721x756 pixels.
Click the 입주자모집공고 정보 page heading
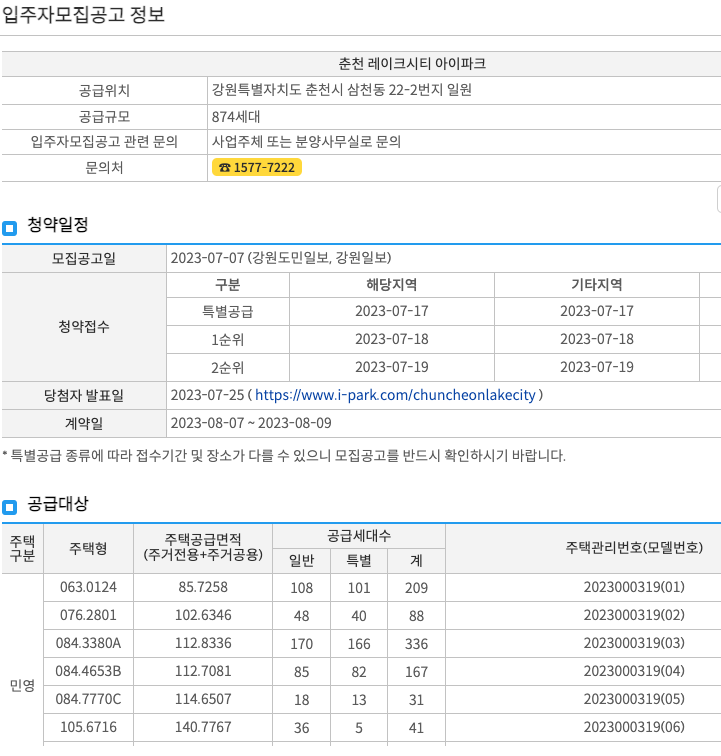tap(83, 14)
